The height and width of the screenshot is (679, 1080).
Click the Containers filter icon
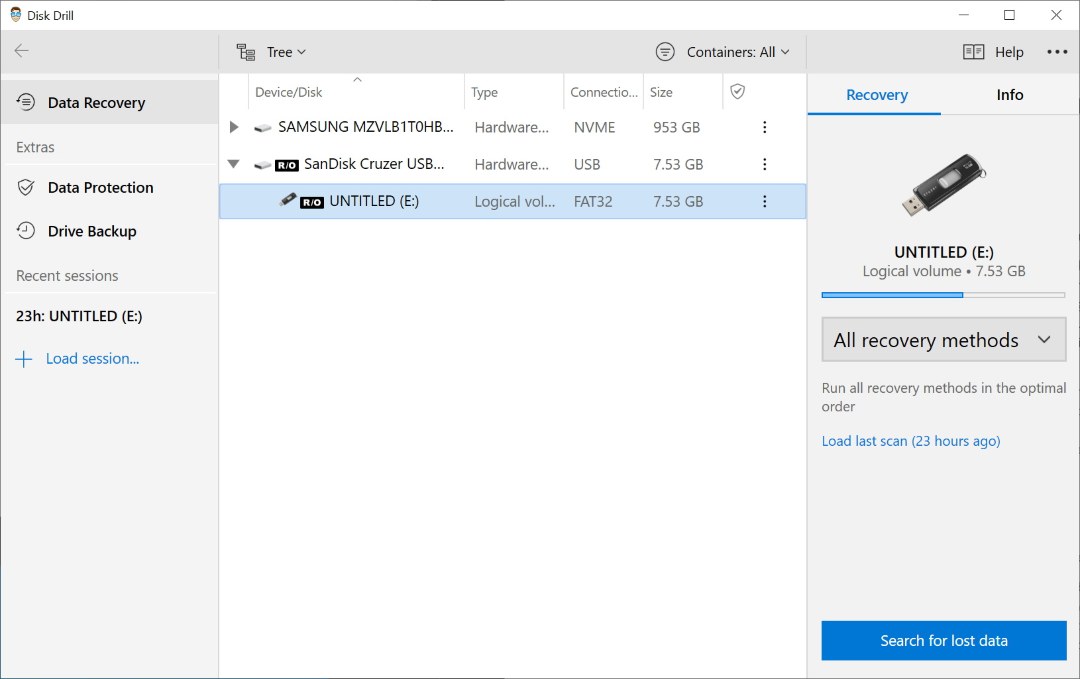tap(665, 52)
